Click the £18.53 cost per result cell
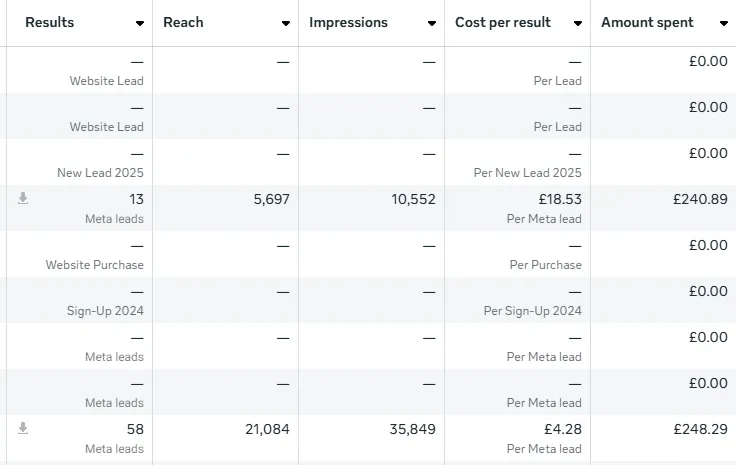Viewport: 736px width, 465px height. coord(558,199)
